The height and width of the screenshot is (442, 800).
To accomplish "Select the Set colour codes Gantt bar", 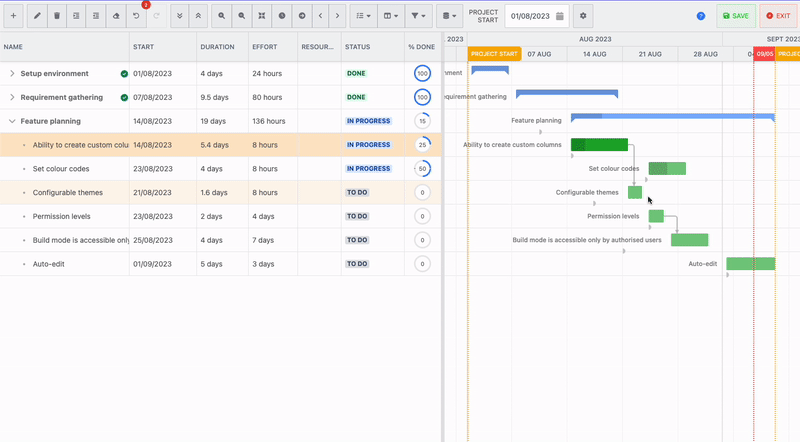I will [x=667, y=168].
